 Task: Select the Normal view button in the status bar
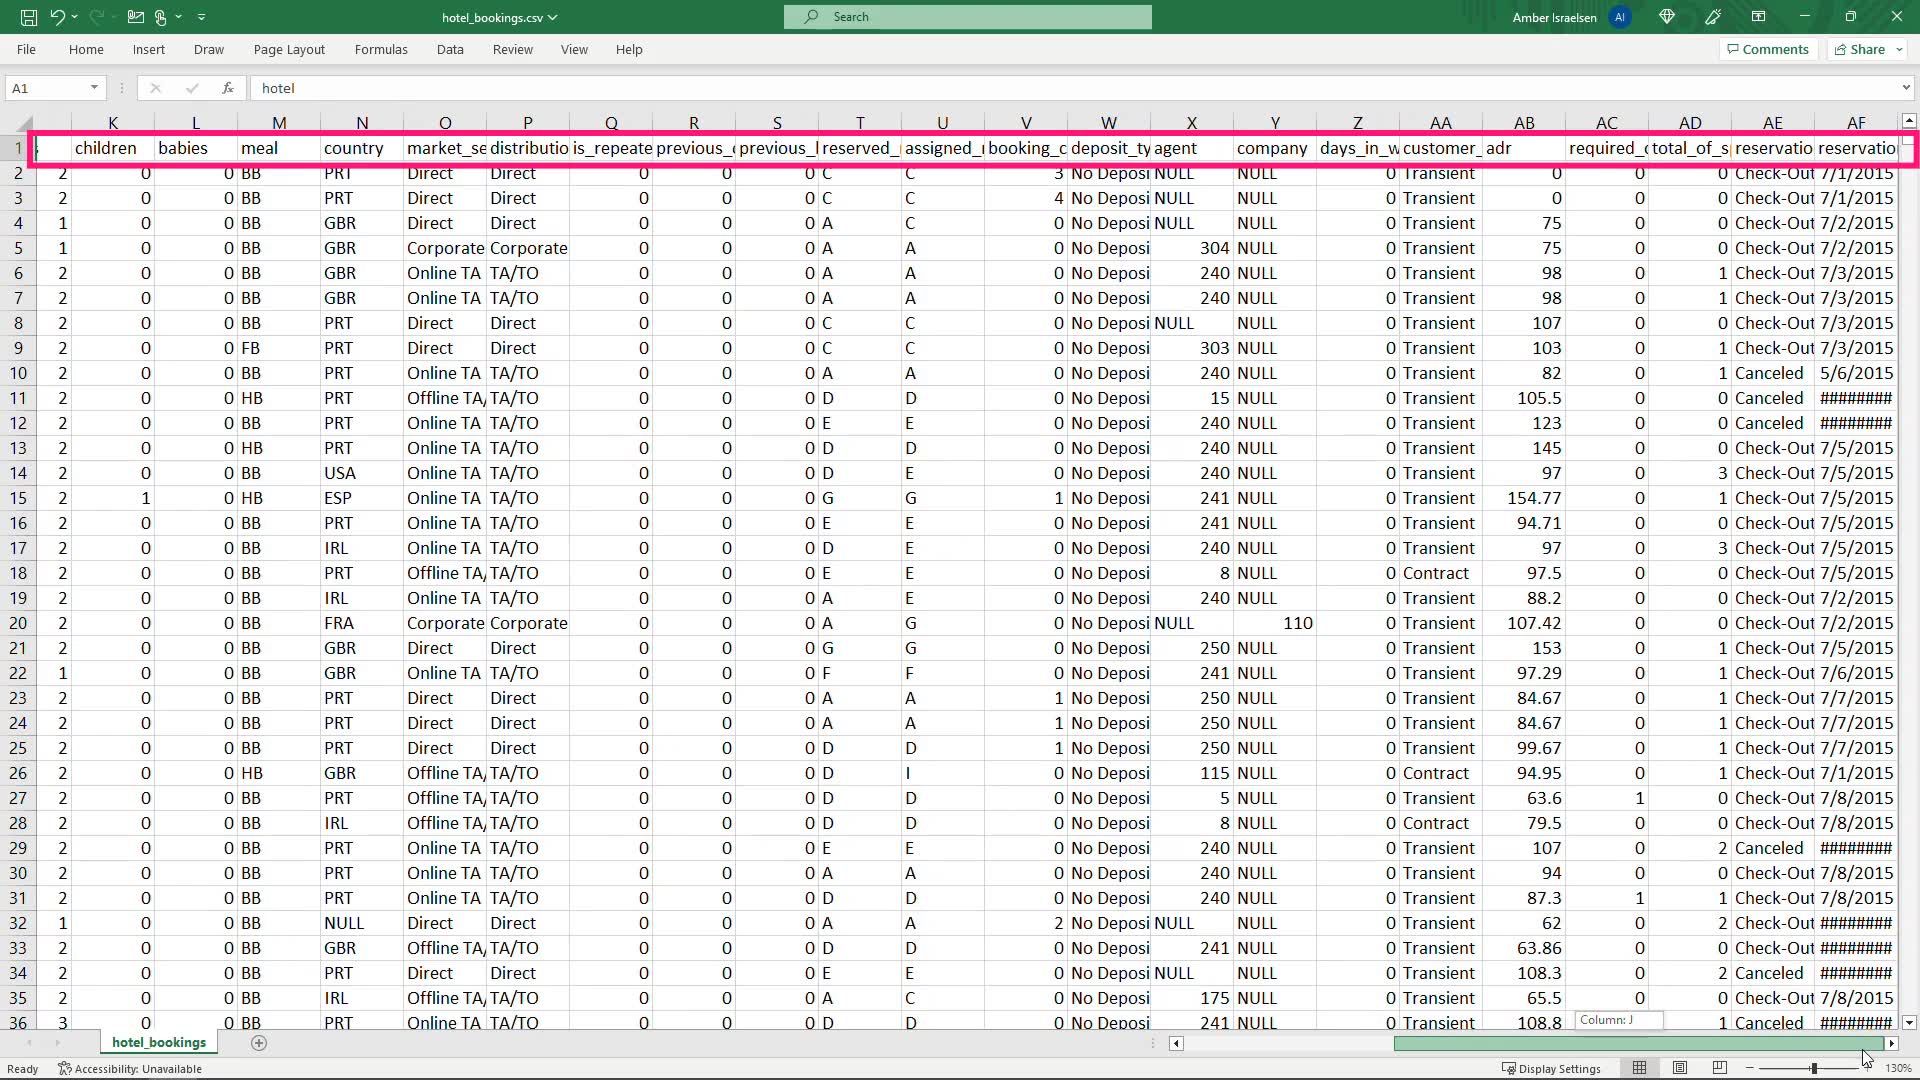coord(1639,1068)
